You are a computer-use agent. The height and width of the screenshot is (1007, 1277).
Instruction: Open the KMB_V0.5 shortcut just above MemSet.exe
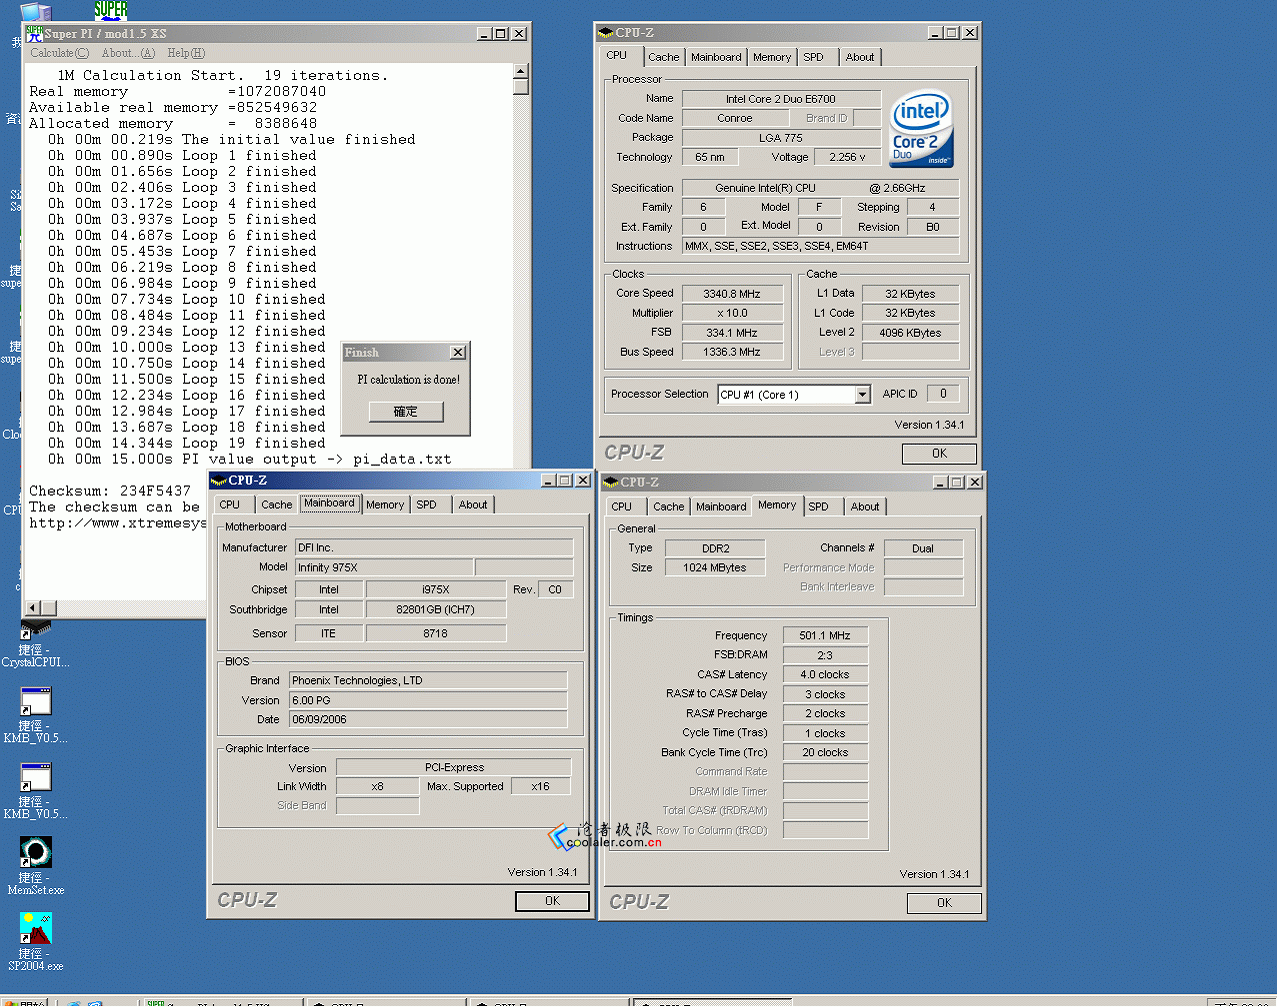point(35,792)
